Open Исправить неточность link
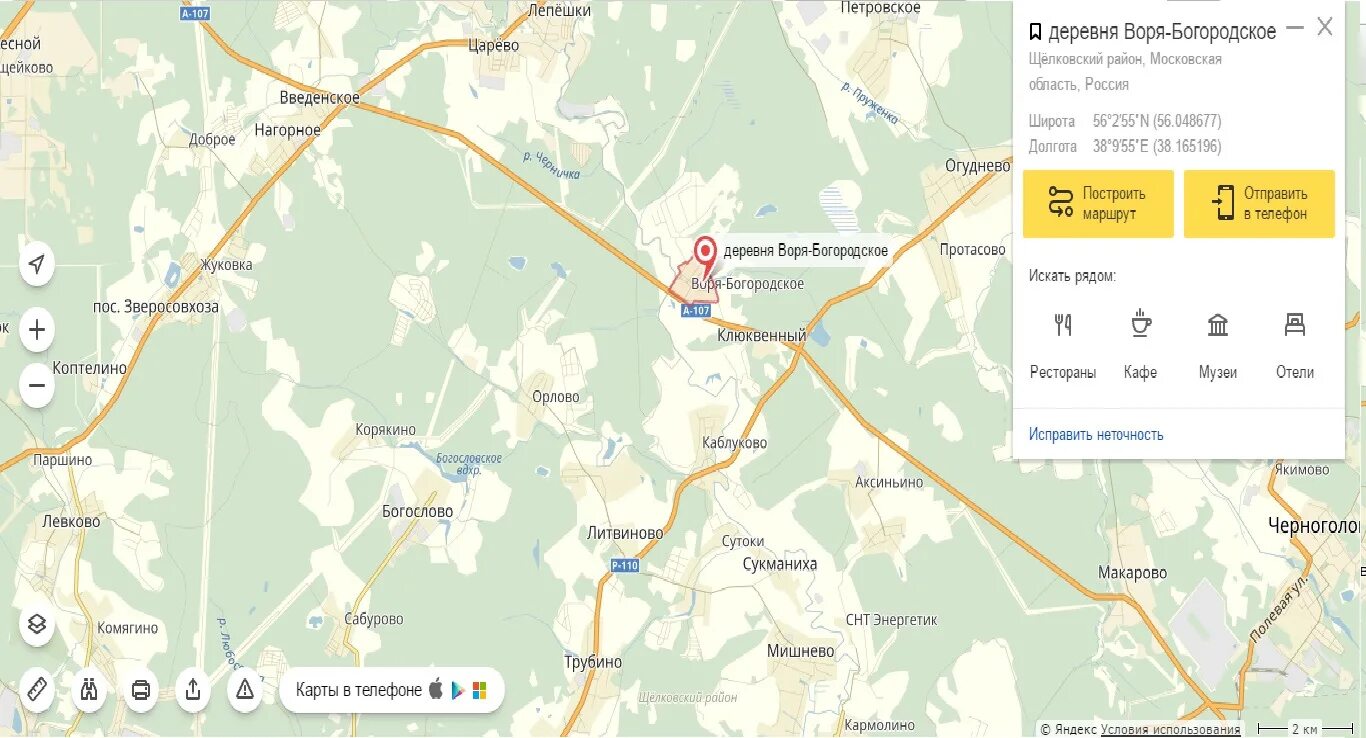 (x=1096, y=434)
